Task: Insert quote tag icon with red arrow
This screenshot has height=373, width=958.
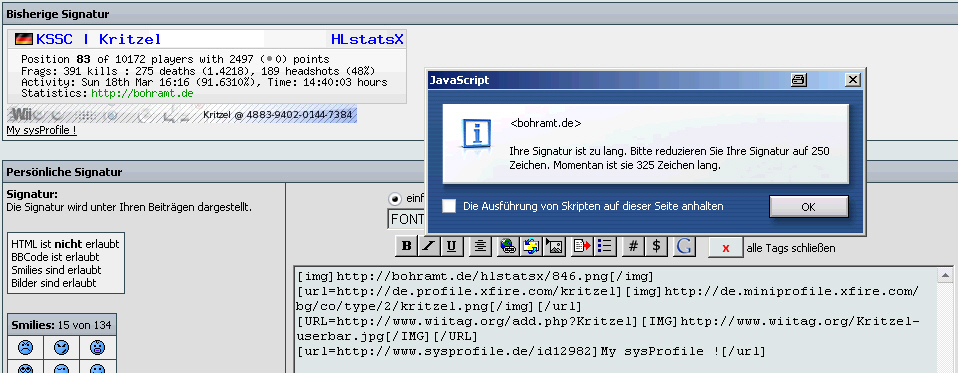Action: [x=582, y=246]
